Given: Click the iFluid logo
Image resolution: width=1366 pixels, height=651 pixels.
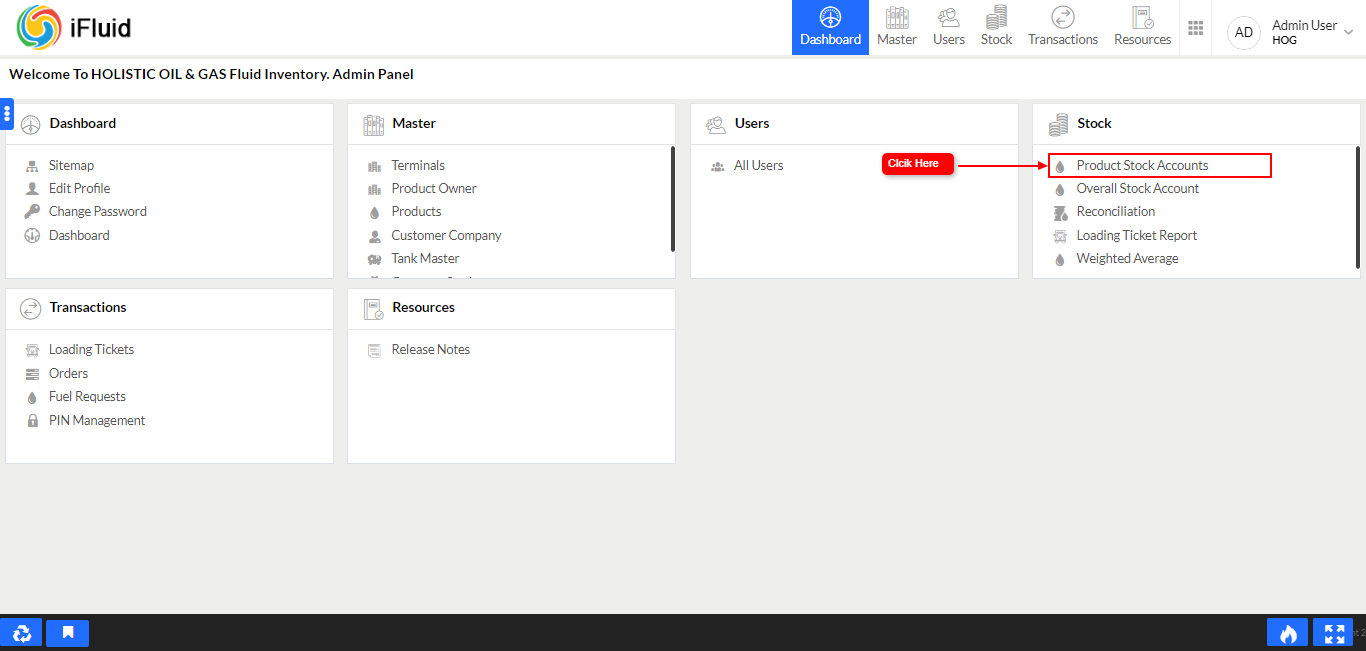Looking at the screenshot, I should pos(74,27).
